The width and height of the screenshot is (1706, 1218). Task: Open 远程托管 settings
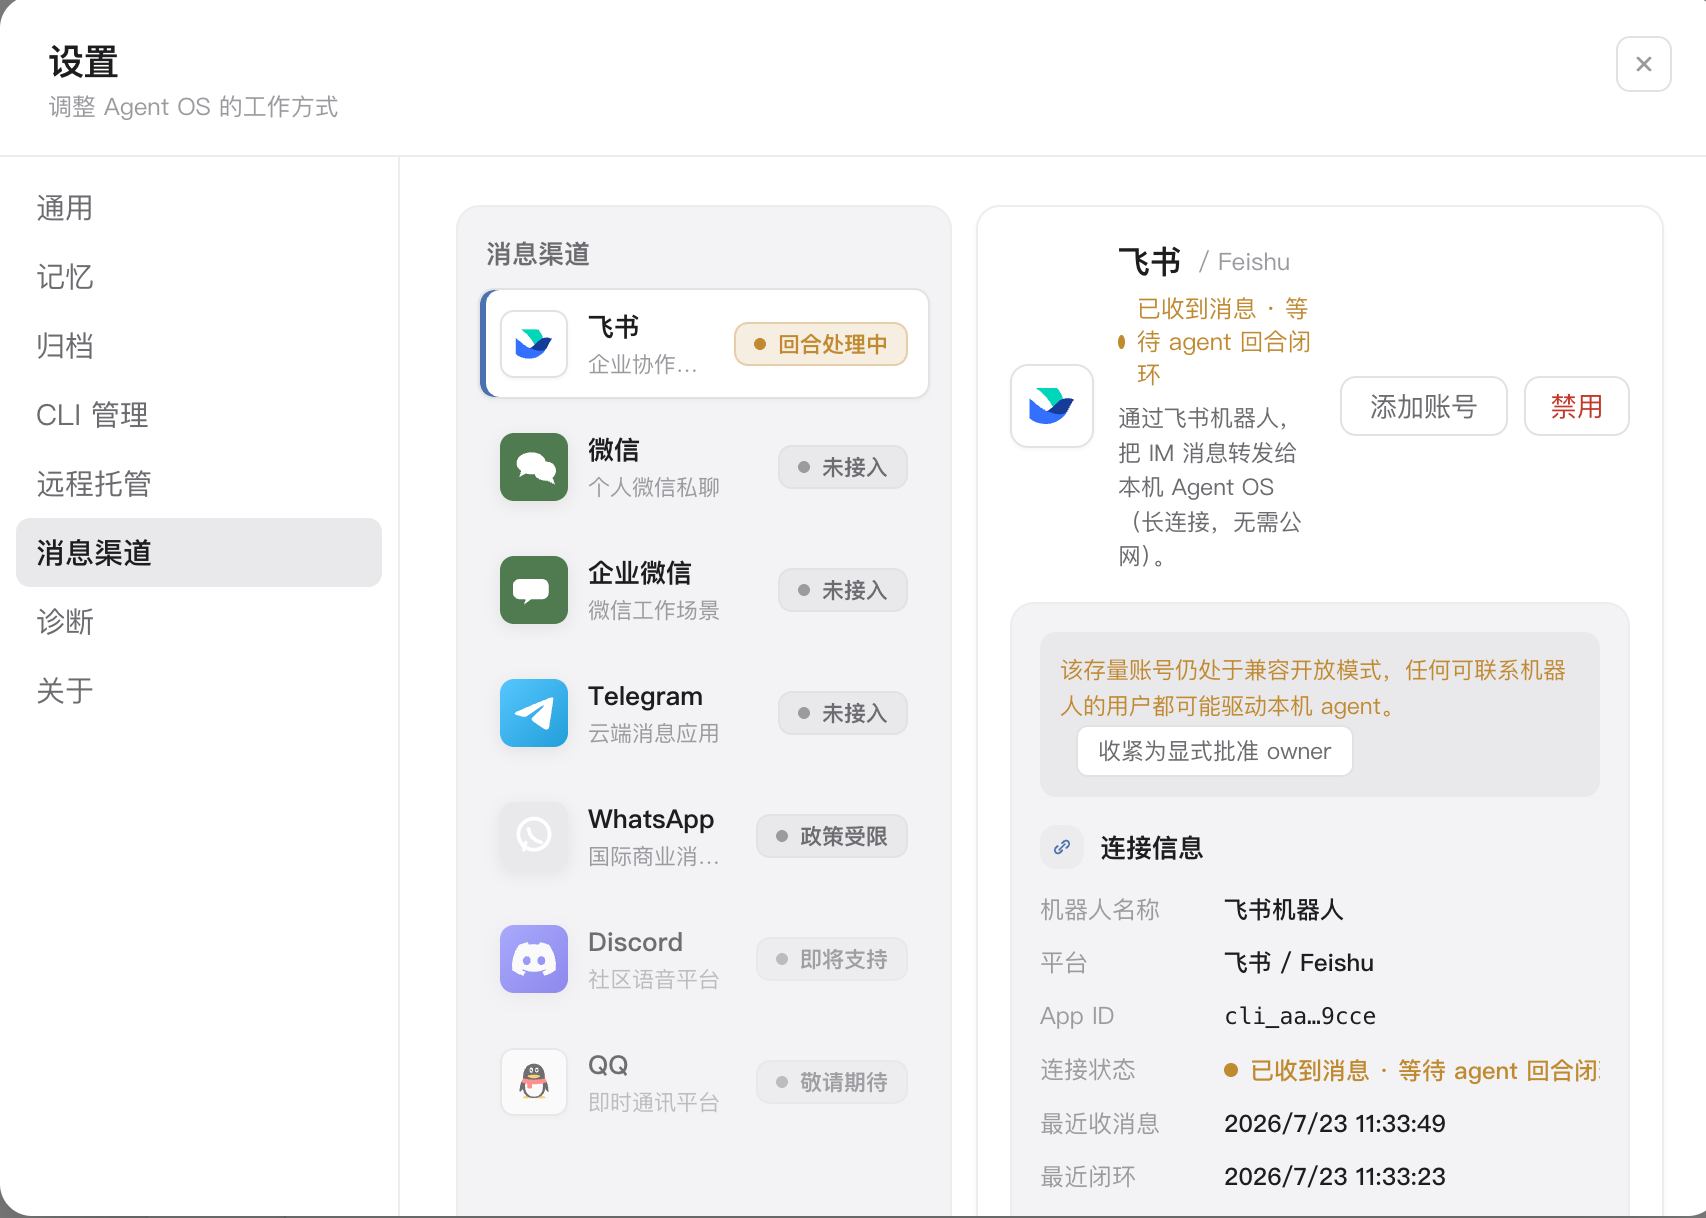[199, 484]
